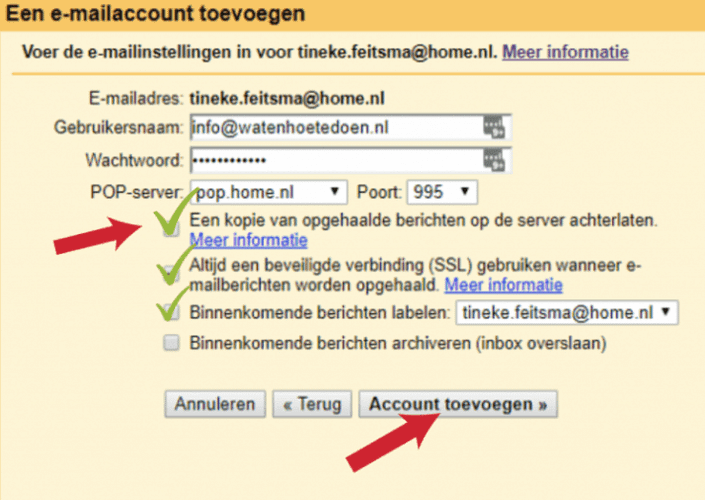Screen dimensions: 705x500
Task: Open the POP-server dropdown pop.home.nl
Action: 268,192
